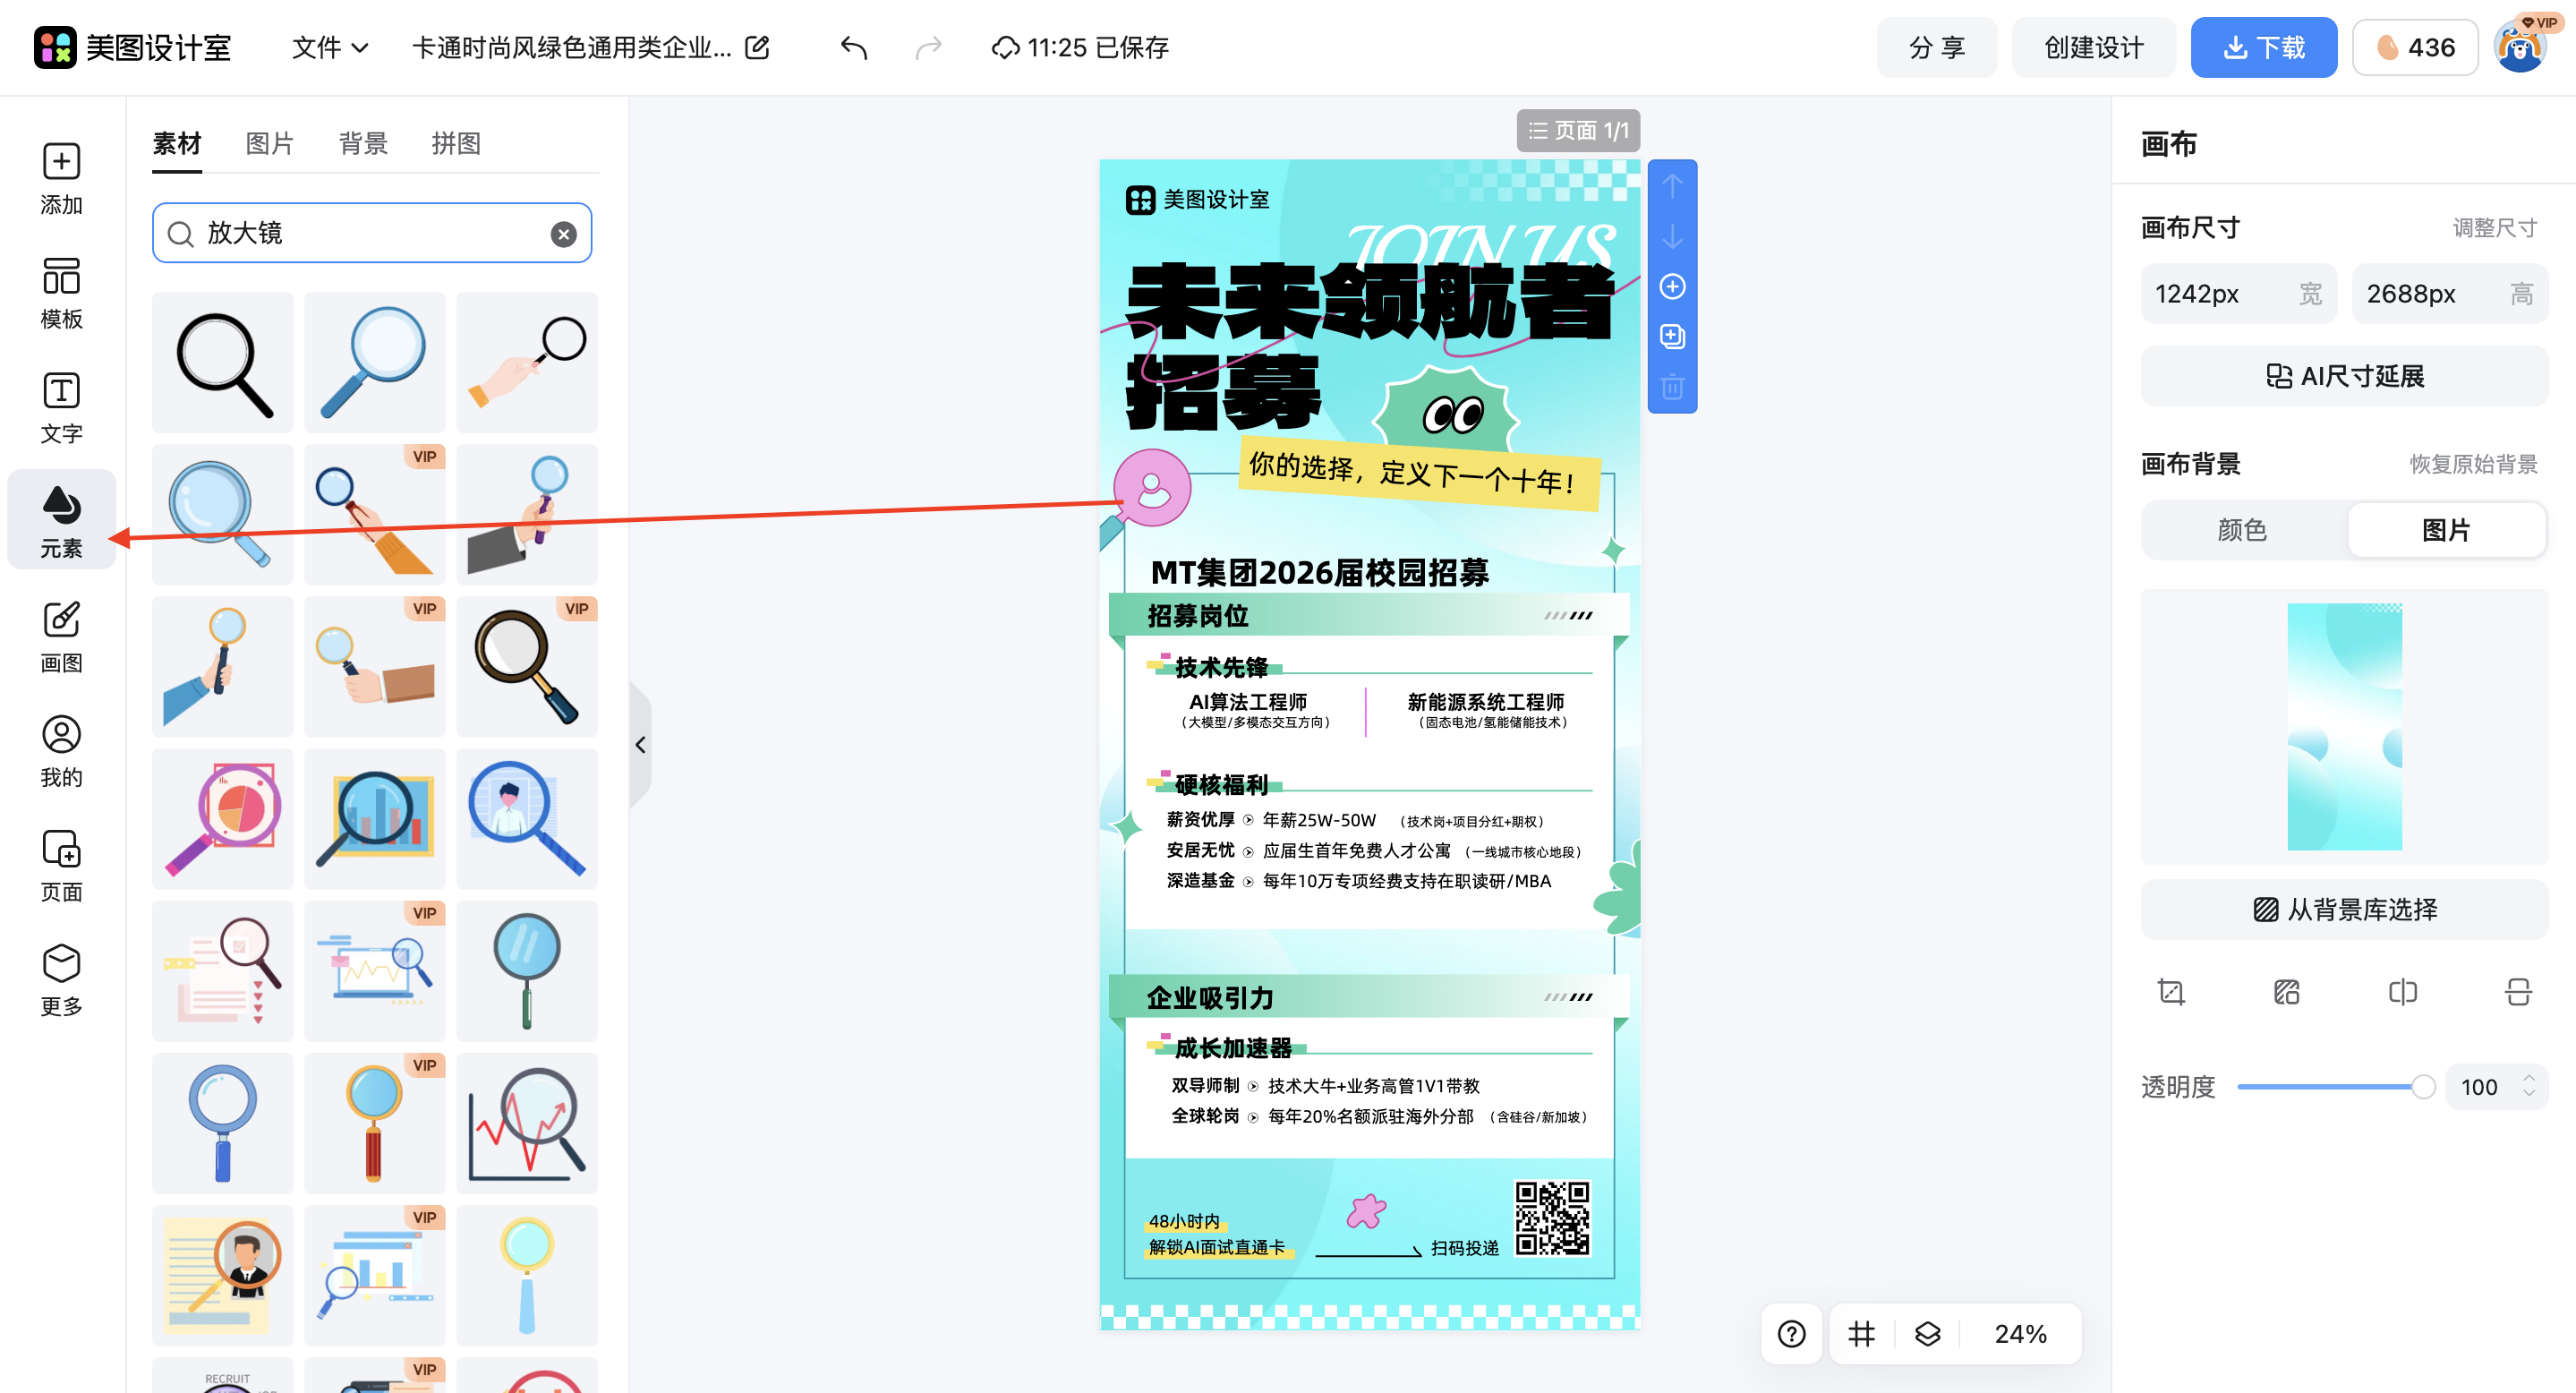Toggle the canvas grid icon at bottom right

coord(1860,1333)
